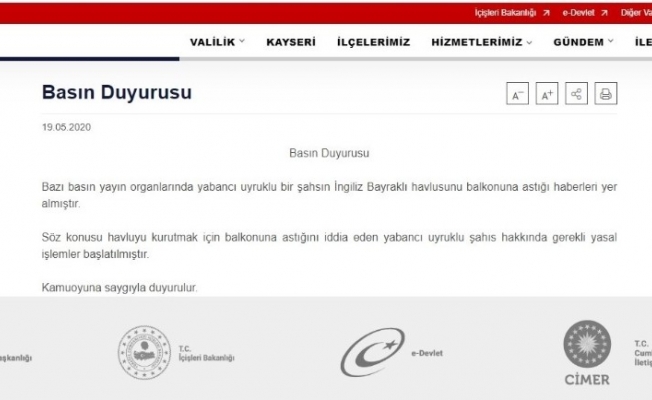Viewport: 652px width, 400px height.
Task: Click the İçişleri Bakanlığı emblem in the footer
Action: coord(144,353)
